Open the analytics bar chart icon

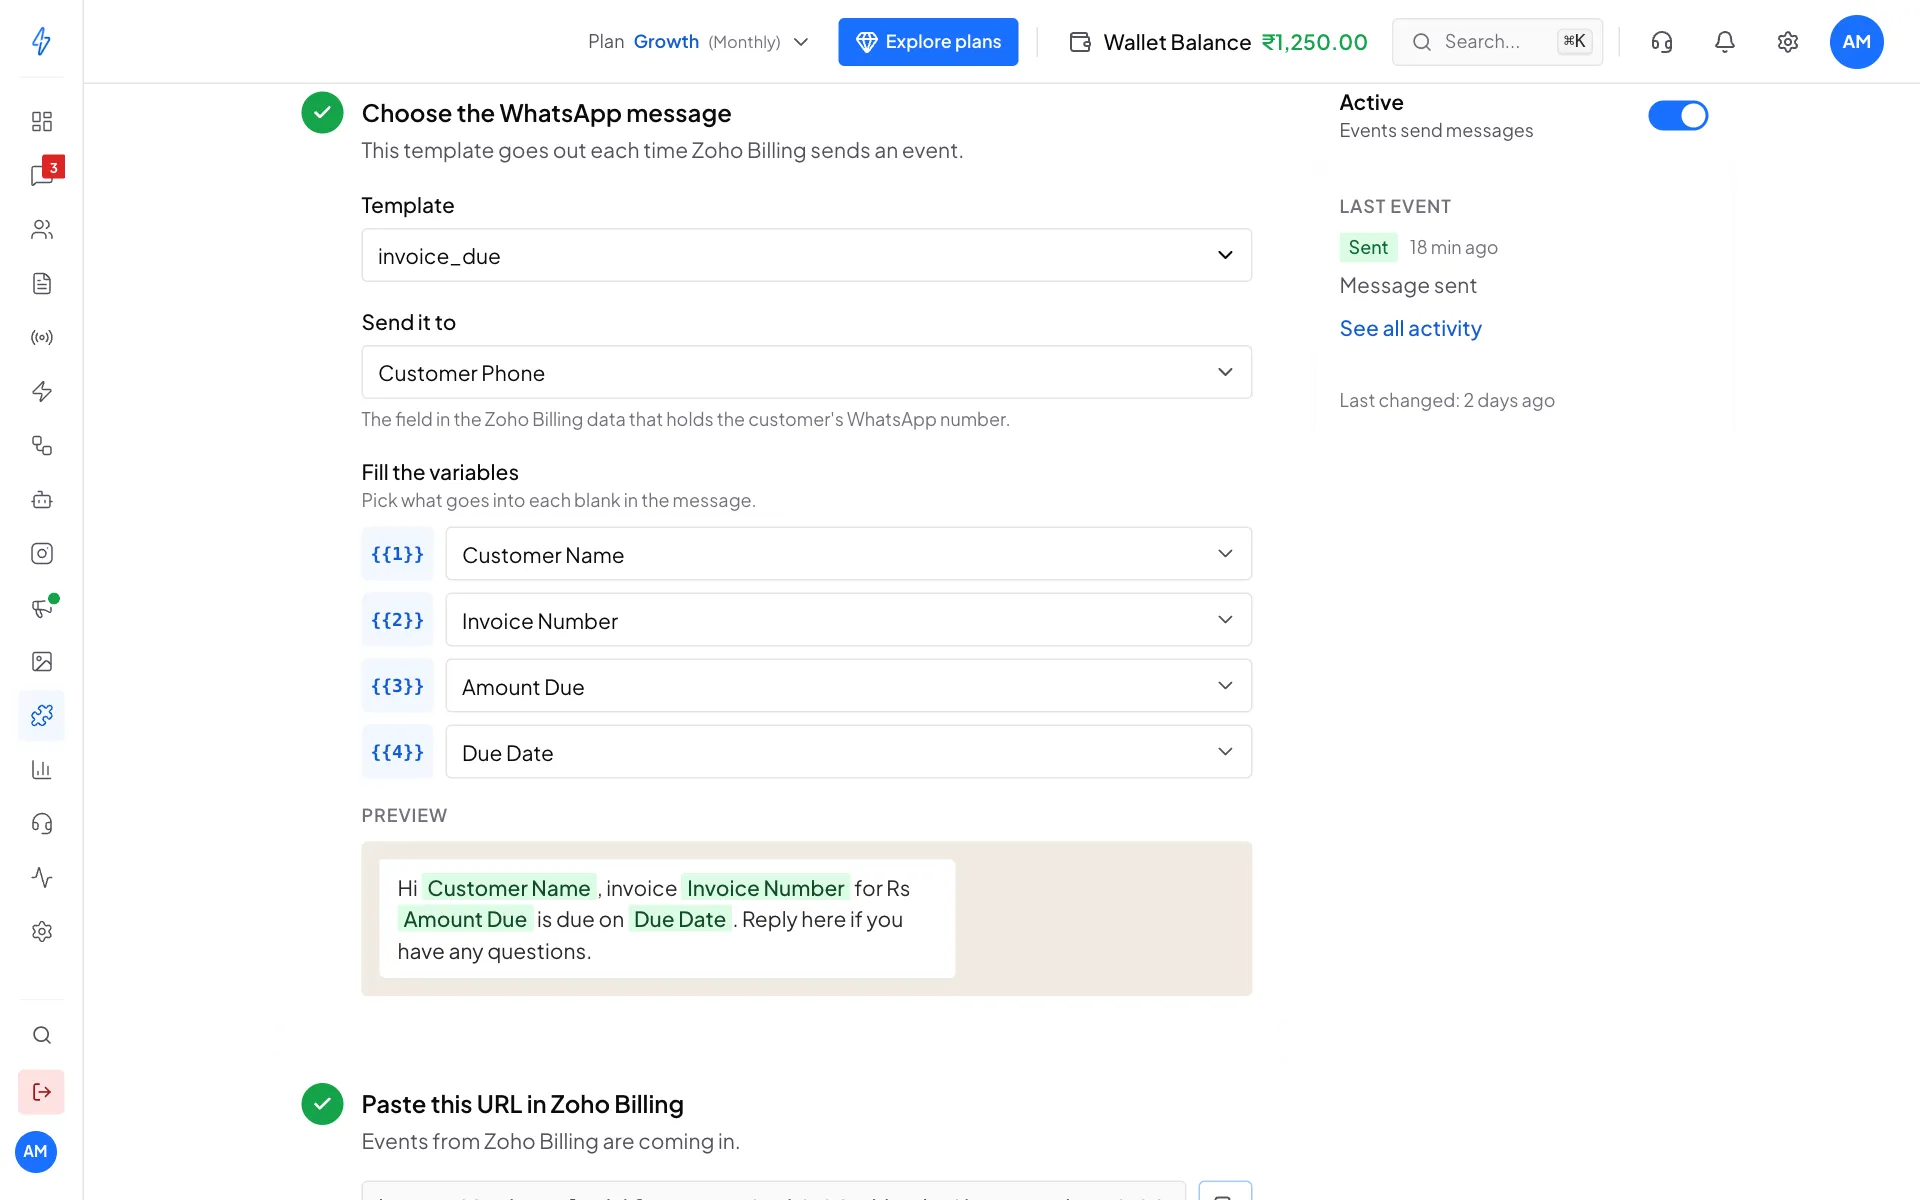pyautogui.click(x=41, y=769)
